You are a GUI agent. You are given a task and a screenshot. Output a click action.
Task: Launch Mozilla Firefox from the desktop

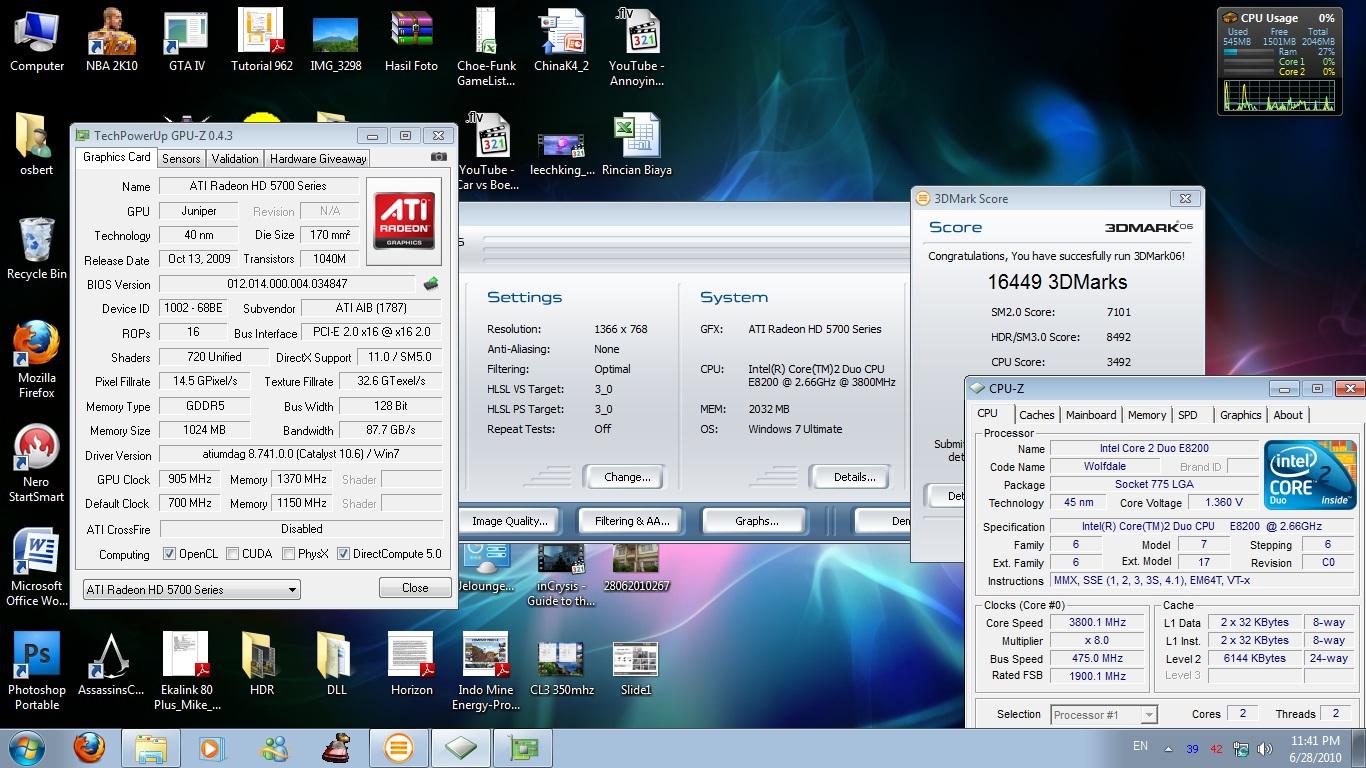click(x=37, y=359)
